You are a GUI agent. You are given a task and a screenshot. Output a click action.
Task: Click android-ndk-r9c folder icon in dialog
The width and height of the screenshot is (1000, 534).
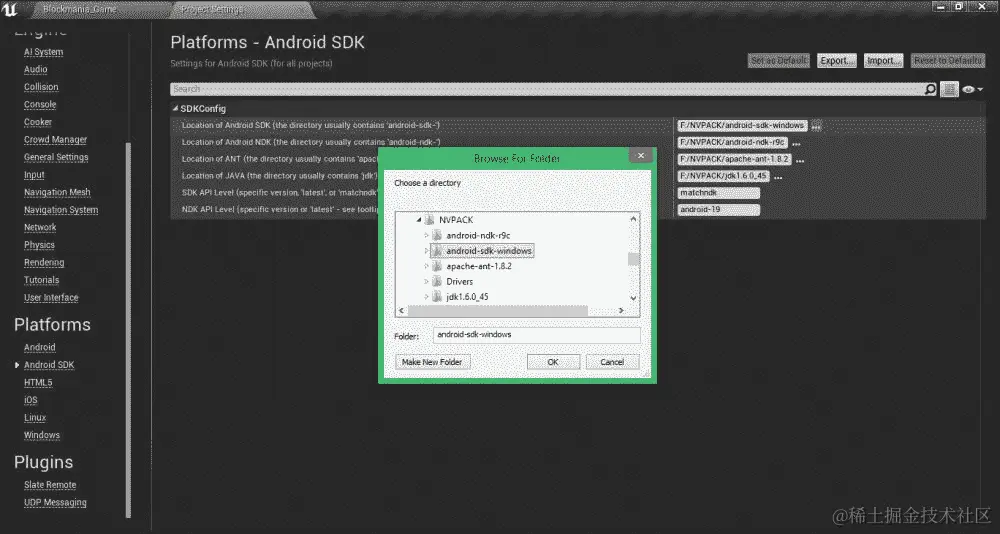(x=437, y=235)
